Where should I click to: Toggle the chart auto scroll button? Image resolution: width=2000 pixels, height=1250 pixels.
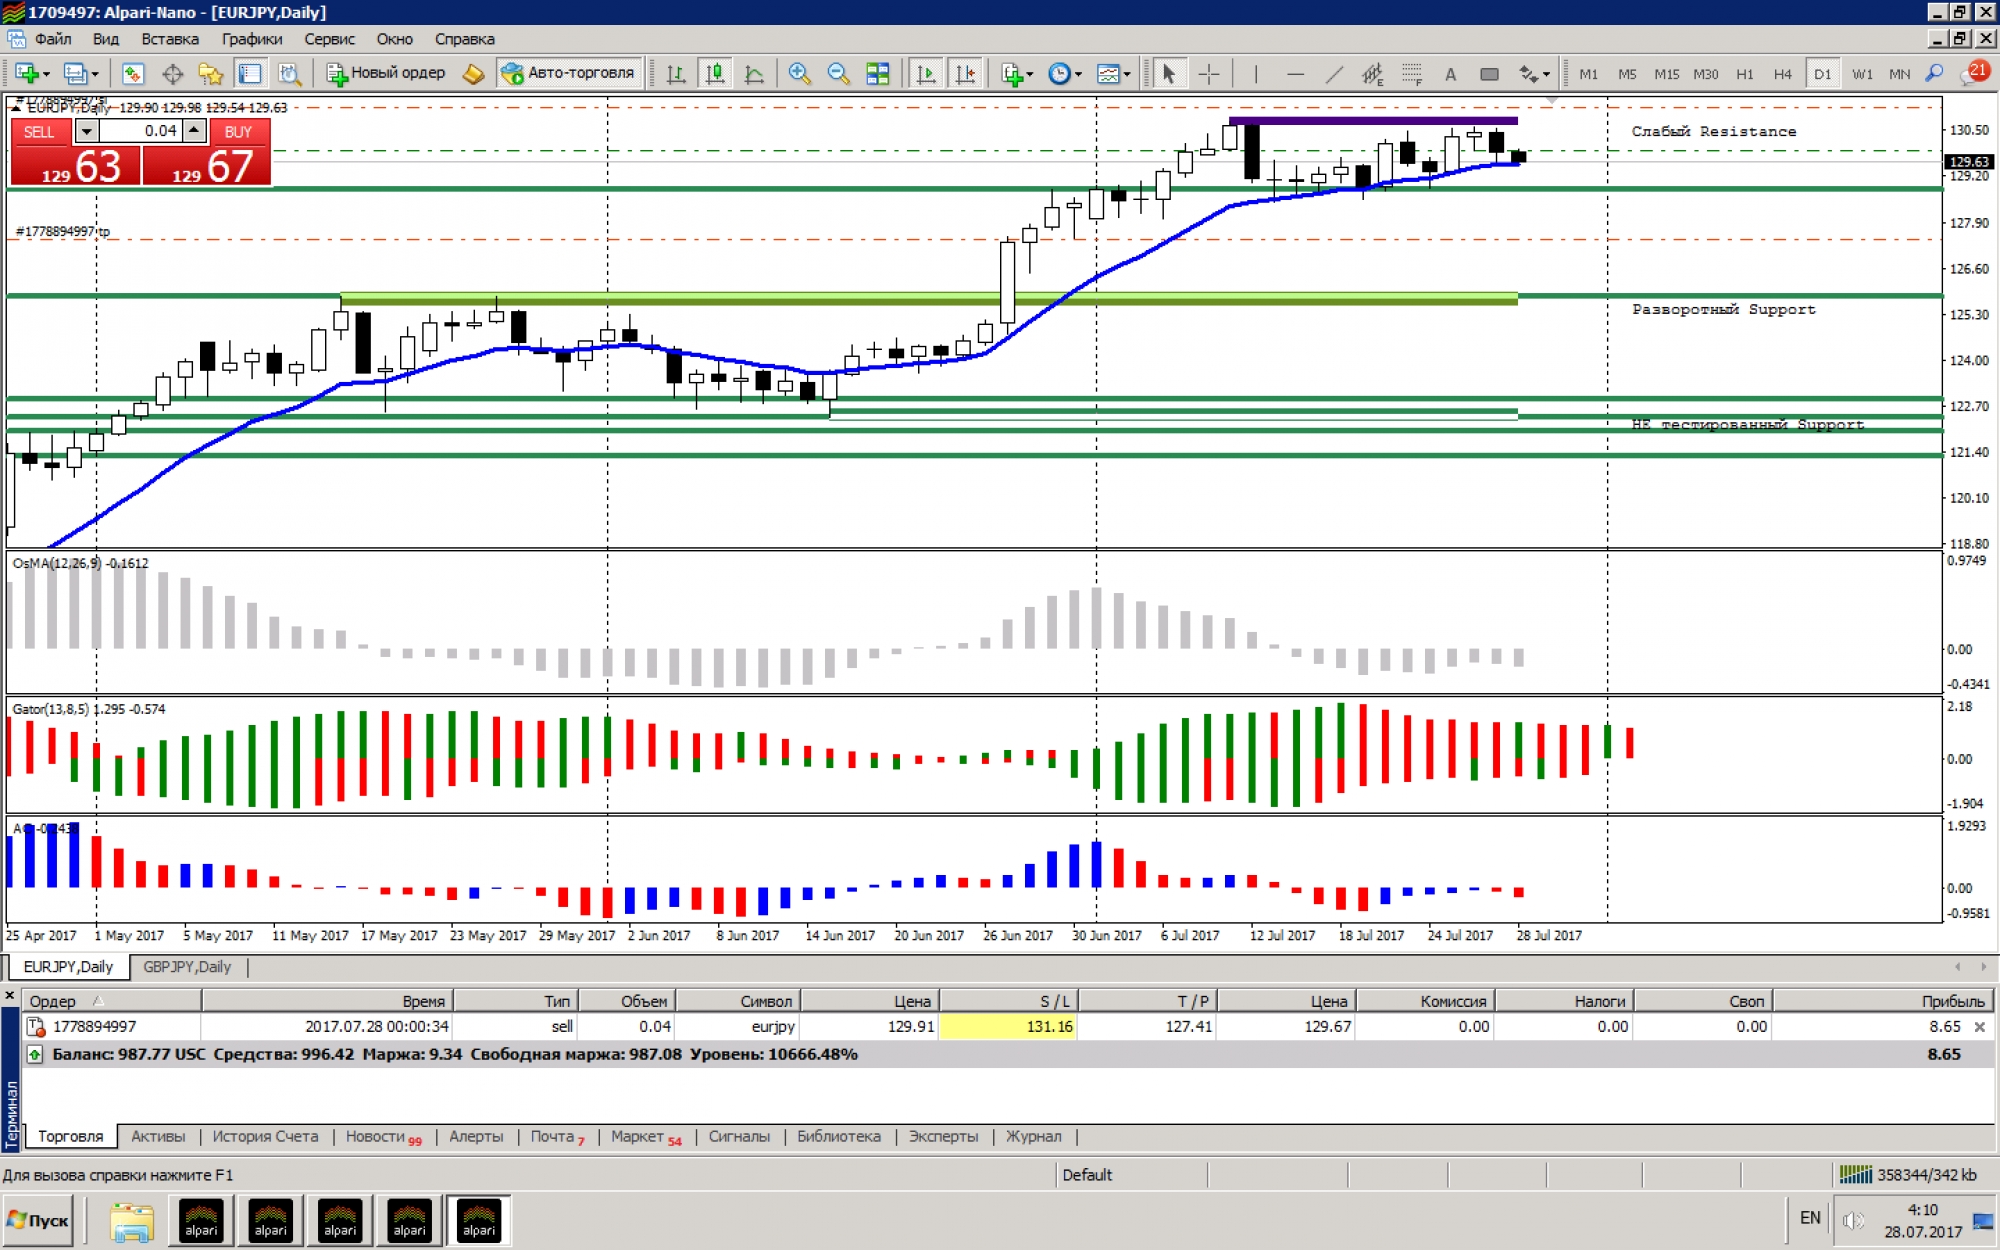[926, 74]
